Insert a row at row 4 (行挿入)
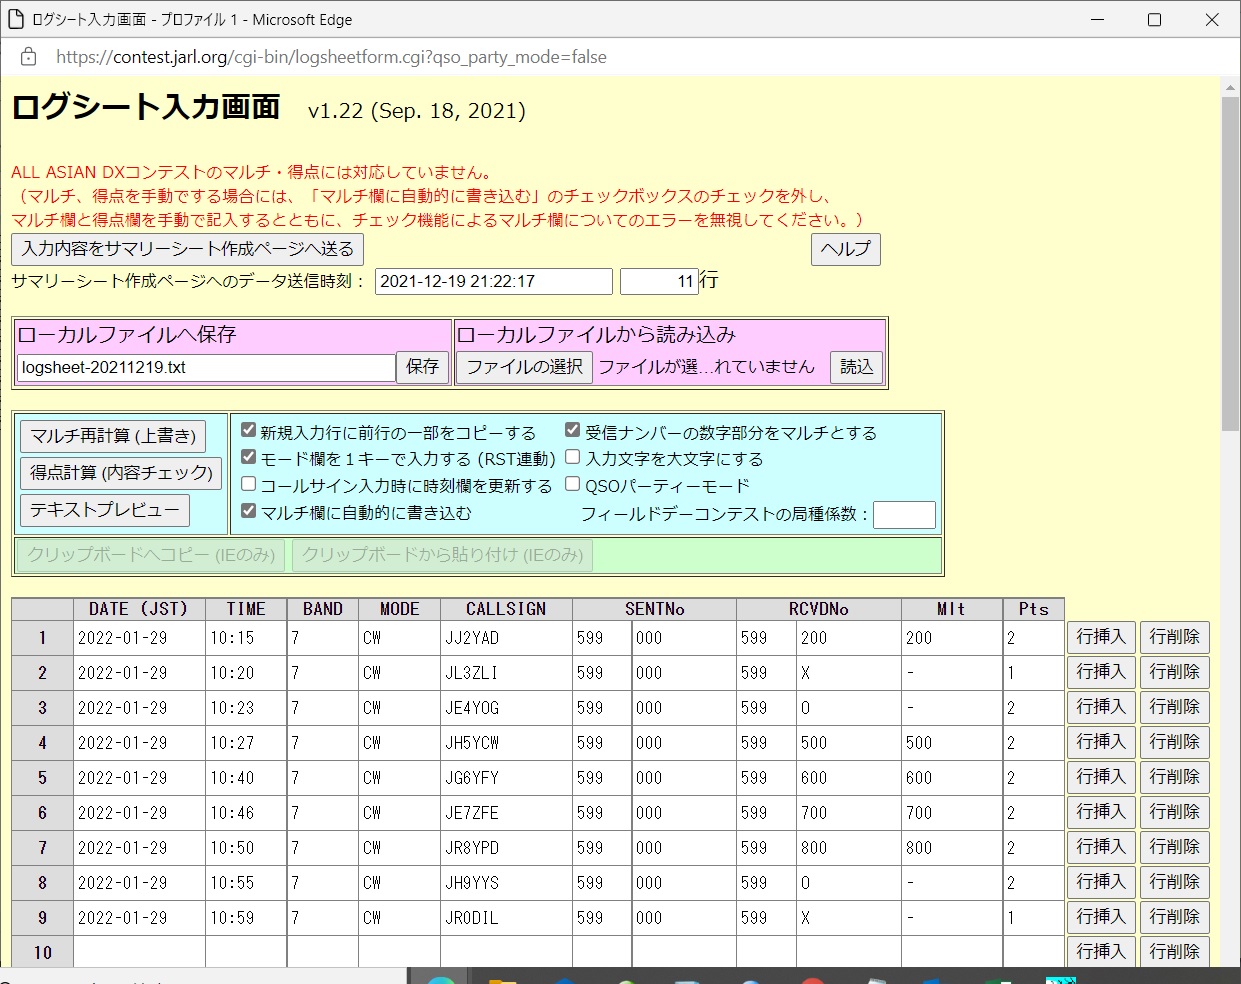The height and width of the screenshot is (984, 1241). (x=1101, y=742)
